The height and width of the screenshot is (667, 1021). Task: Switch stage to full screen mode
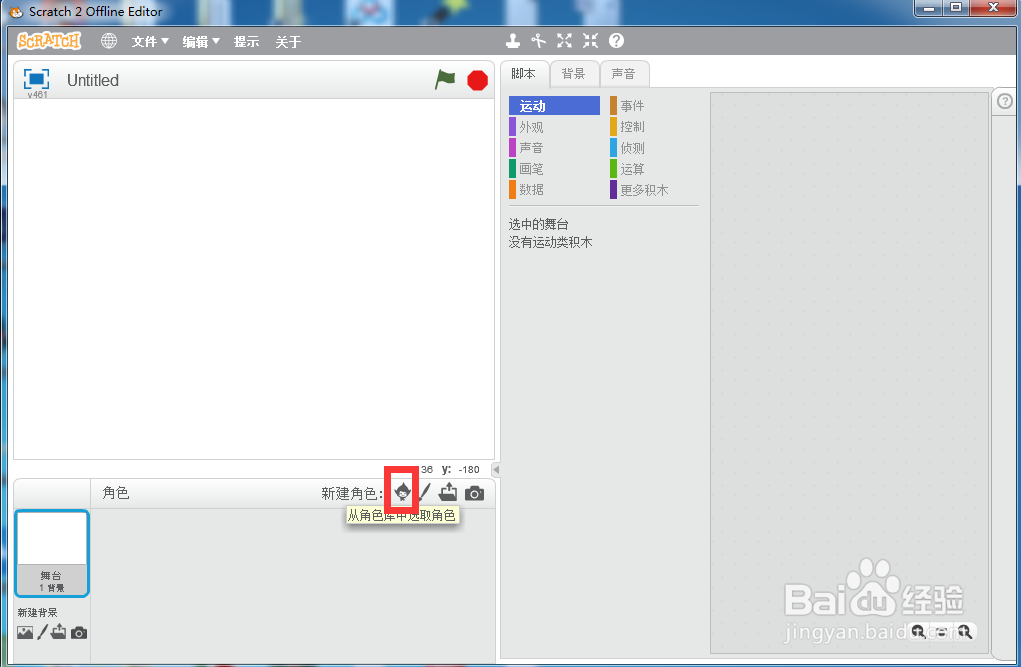(x=36, y=79)
